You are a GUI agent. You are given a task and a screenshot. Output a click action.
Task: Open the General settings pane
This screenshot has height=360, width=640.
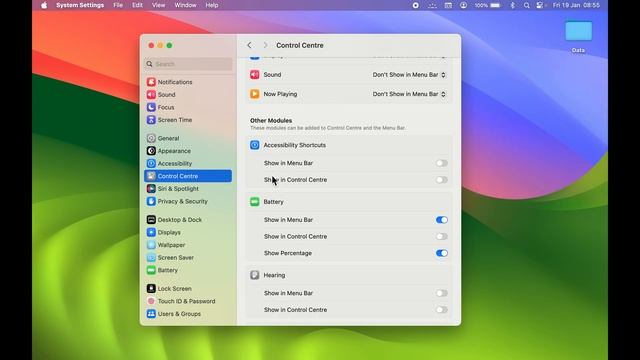(163, 138)
